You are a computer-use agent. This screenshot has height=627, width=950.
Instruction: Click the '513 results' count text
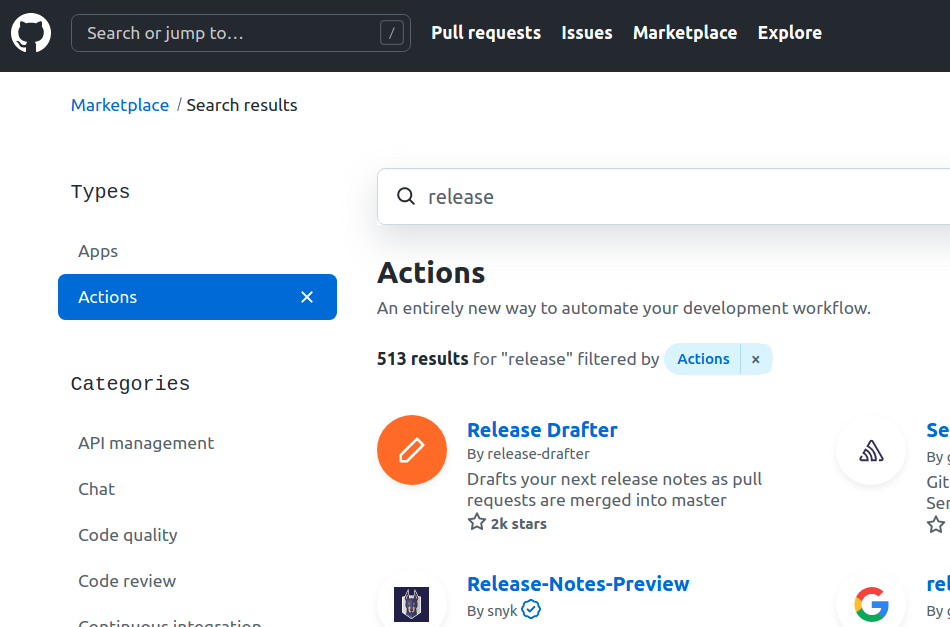[422, 359]
